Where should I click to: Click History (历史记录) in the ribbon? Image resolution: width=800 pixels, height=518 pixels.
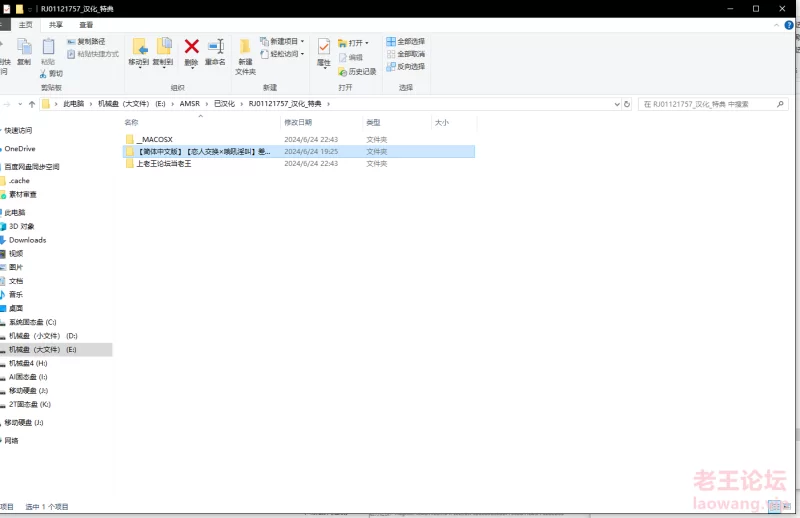pos(358,71)
